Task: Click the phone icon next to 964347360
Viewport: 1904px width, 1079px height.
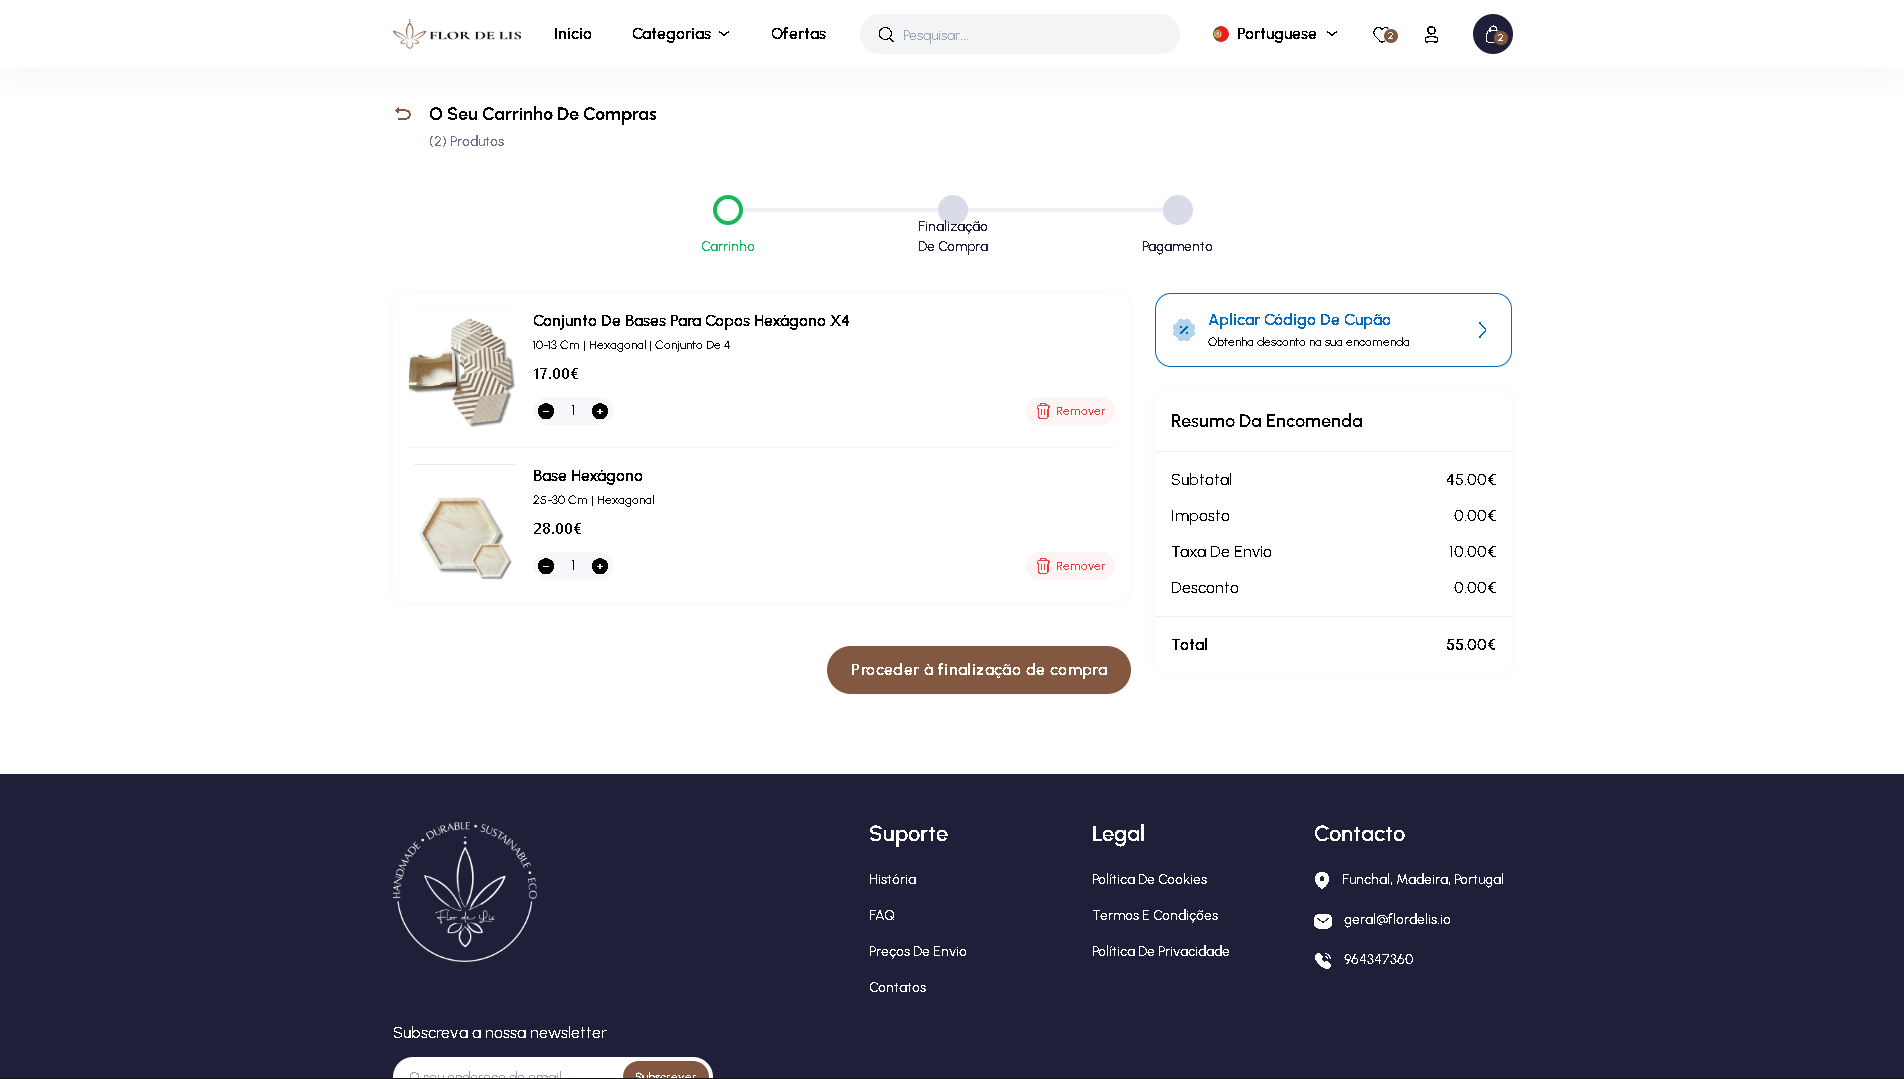Action: 1322,959
